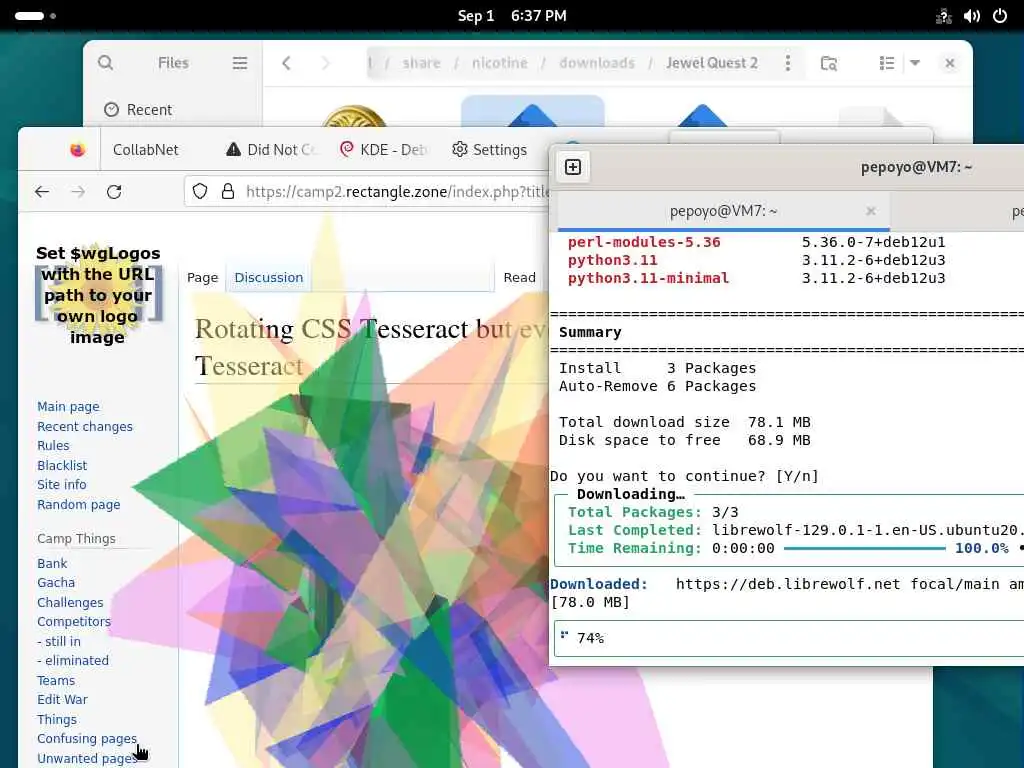Click the search folder icon in Files header

[829, 63]
